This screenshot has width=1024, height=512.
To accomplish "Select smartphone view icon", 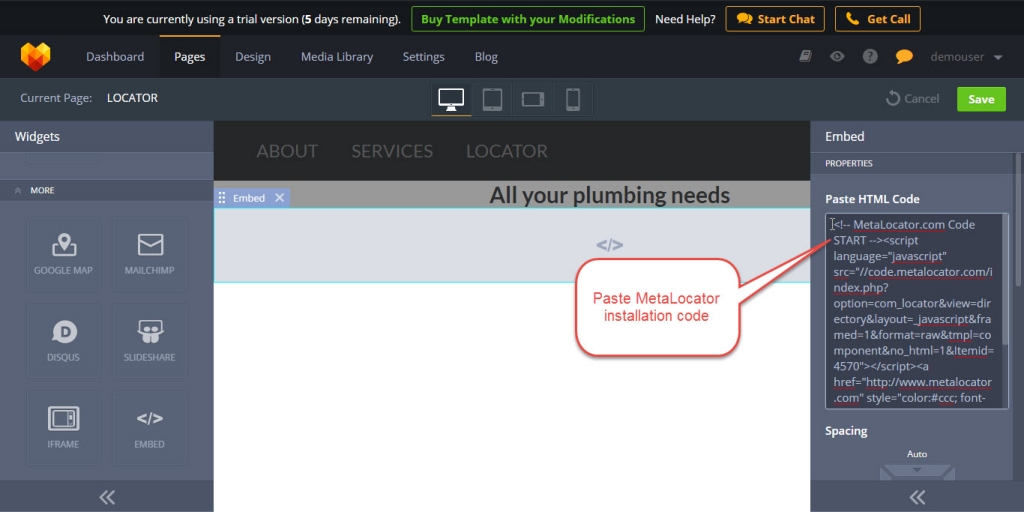I will tap(573, 99).
